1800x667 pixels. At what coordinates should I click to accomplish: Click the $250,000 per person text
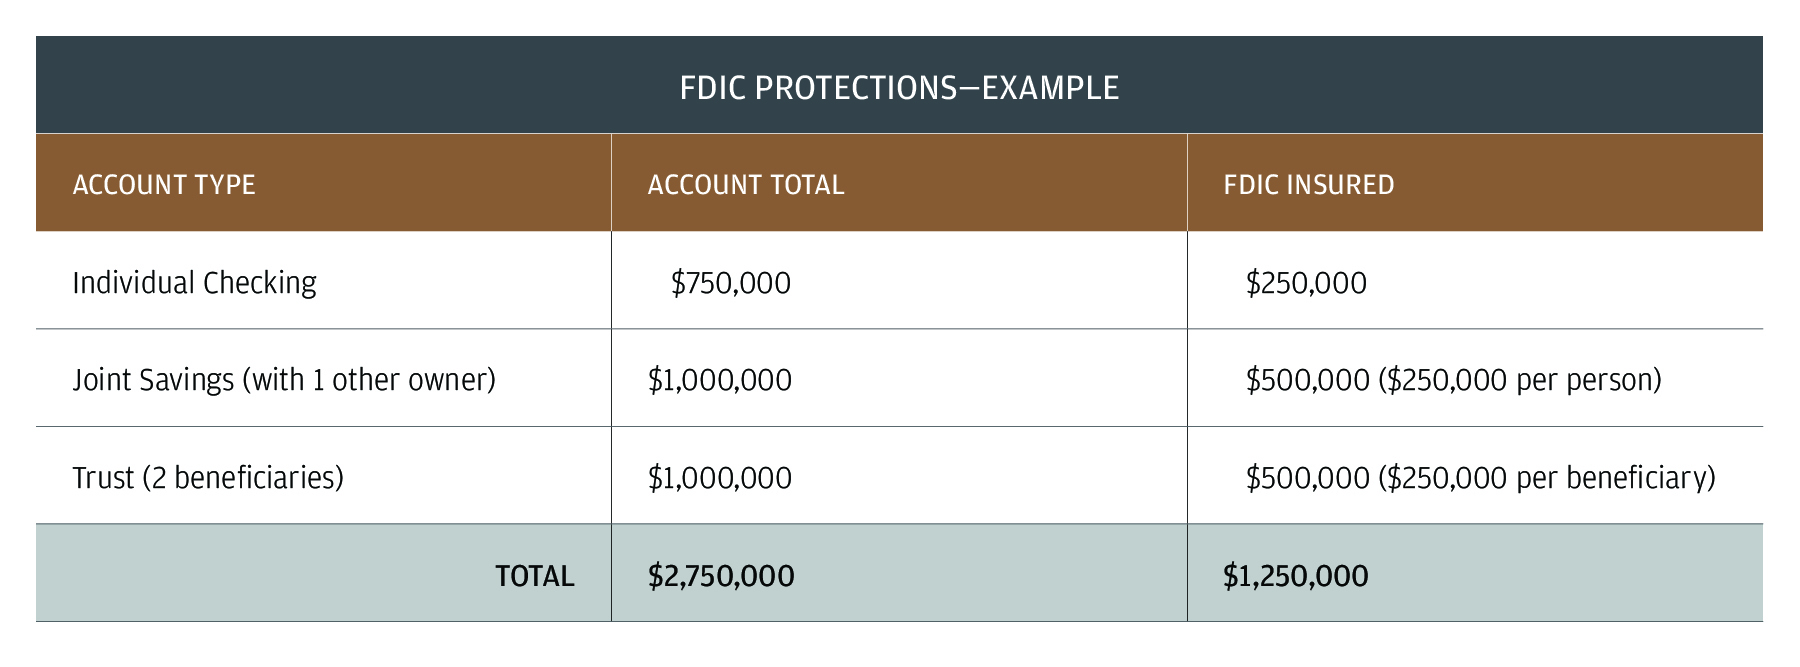(1520, 380)
